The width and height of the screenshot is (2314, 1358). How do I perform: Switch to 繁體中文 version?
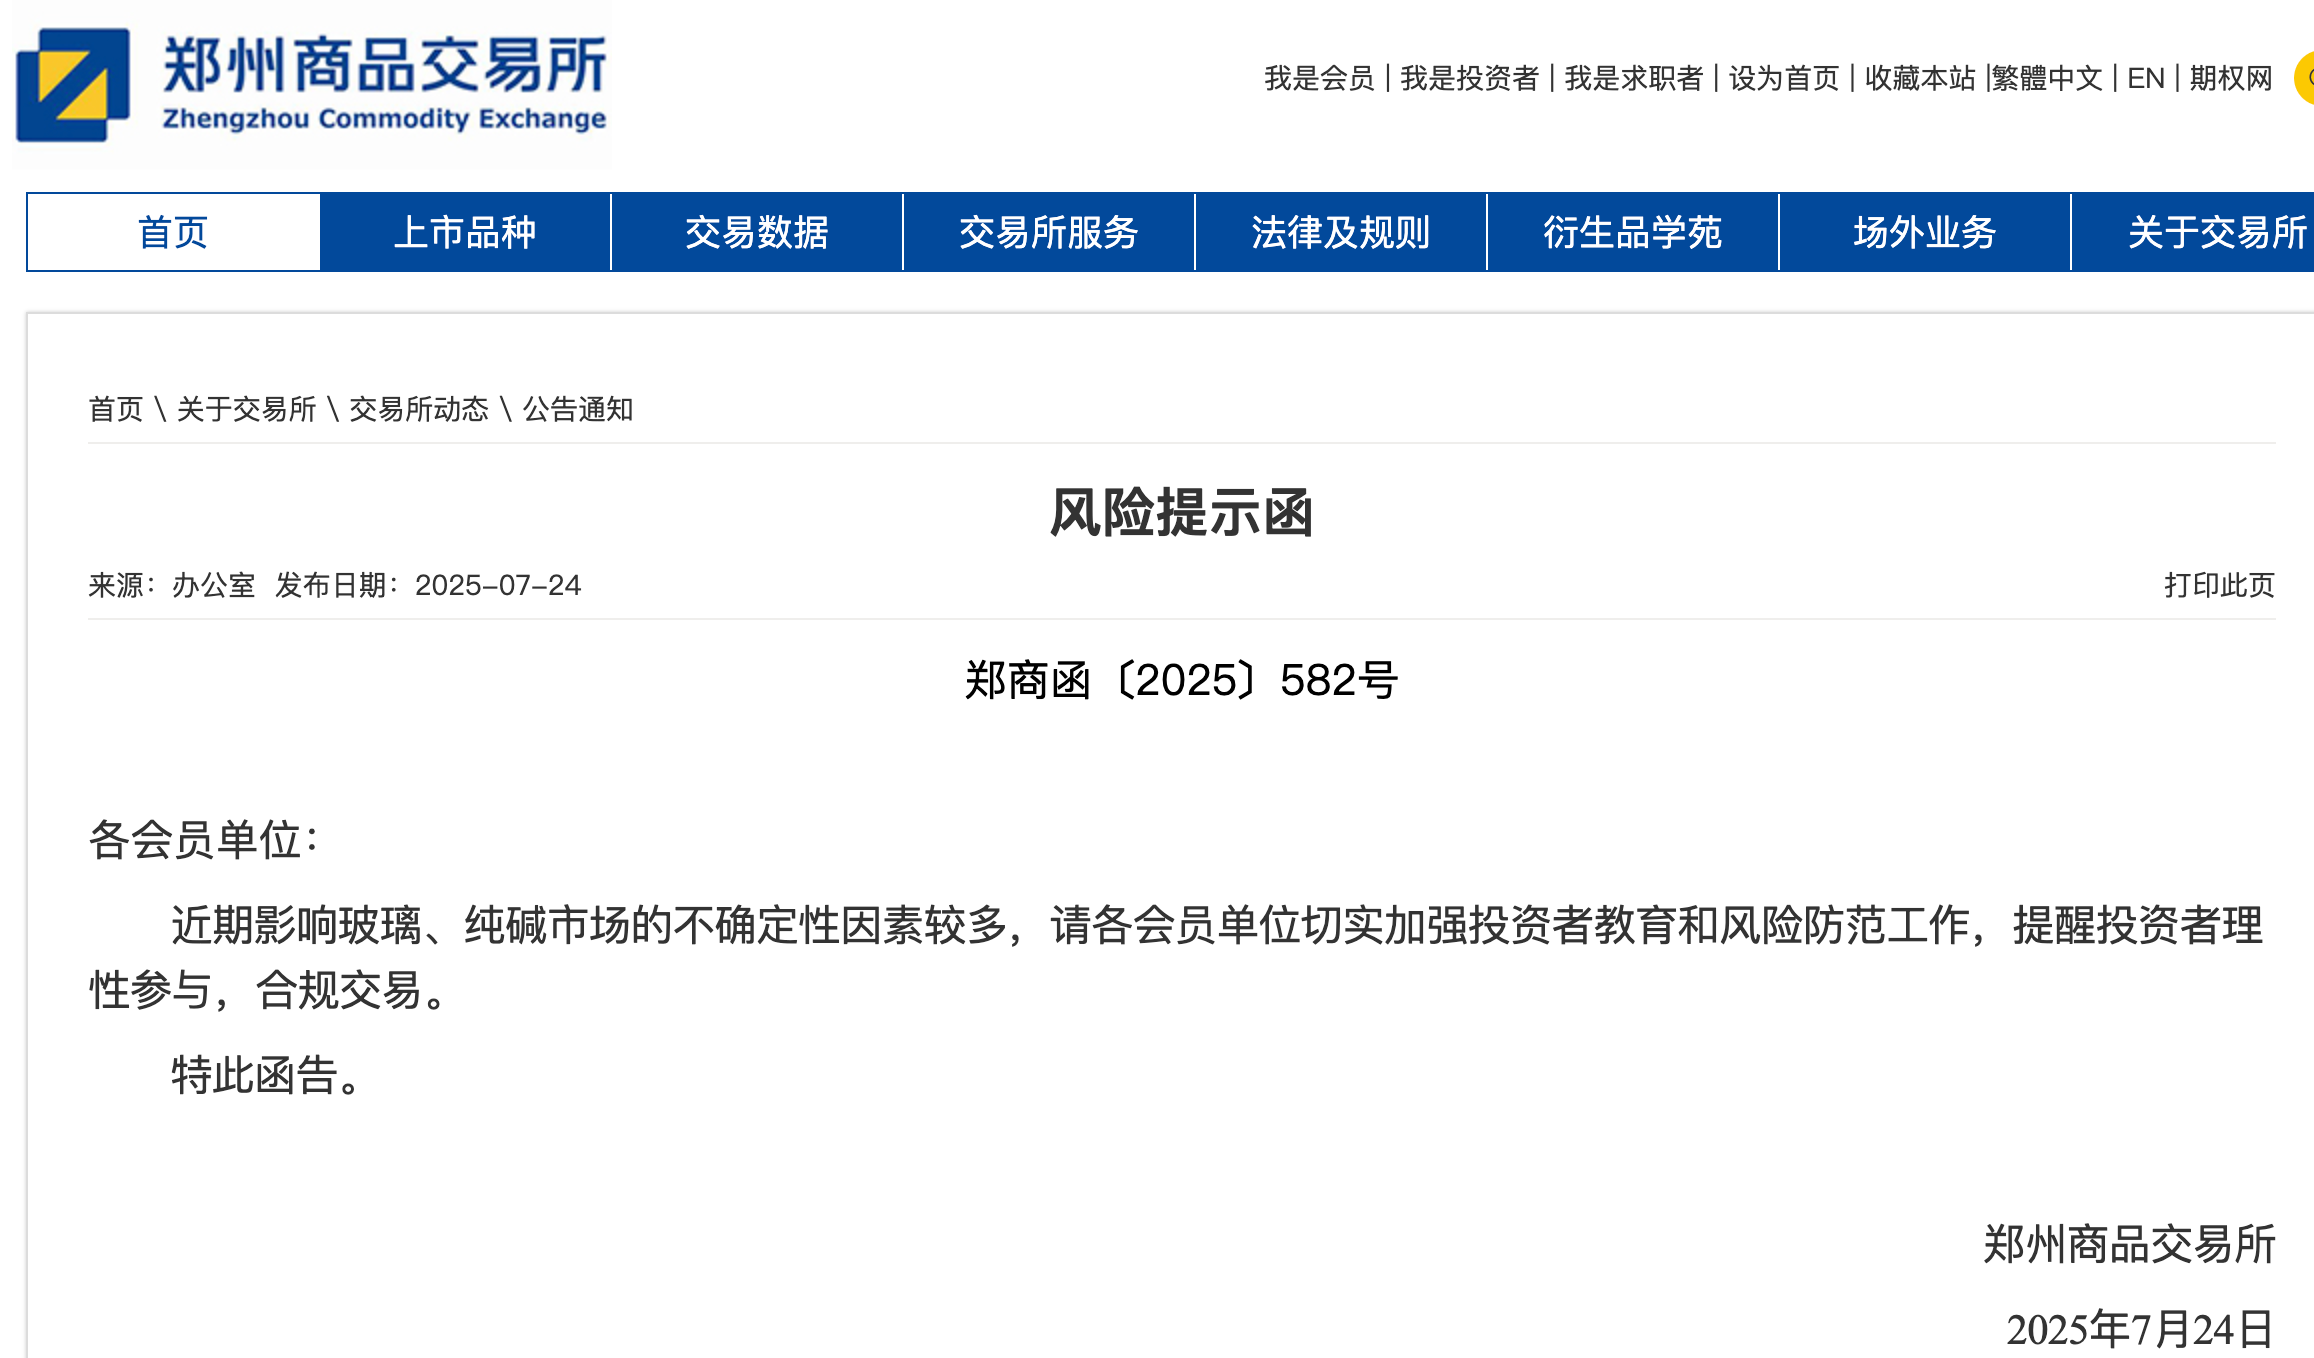tap(2047, 78)
